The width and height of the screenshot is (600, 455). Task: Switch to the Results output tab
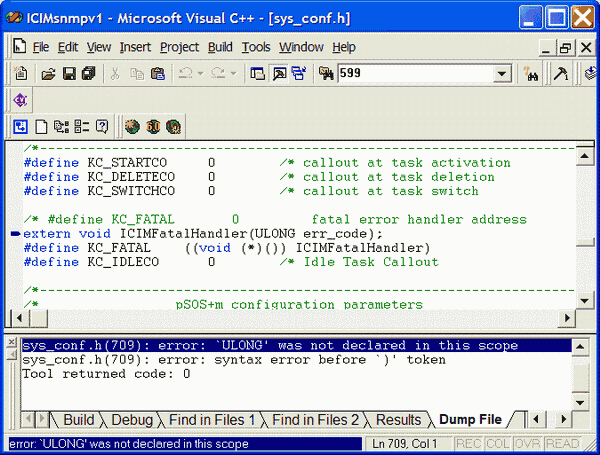(x=398, y=420)
